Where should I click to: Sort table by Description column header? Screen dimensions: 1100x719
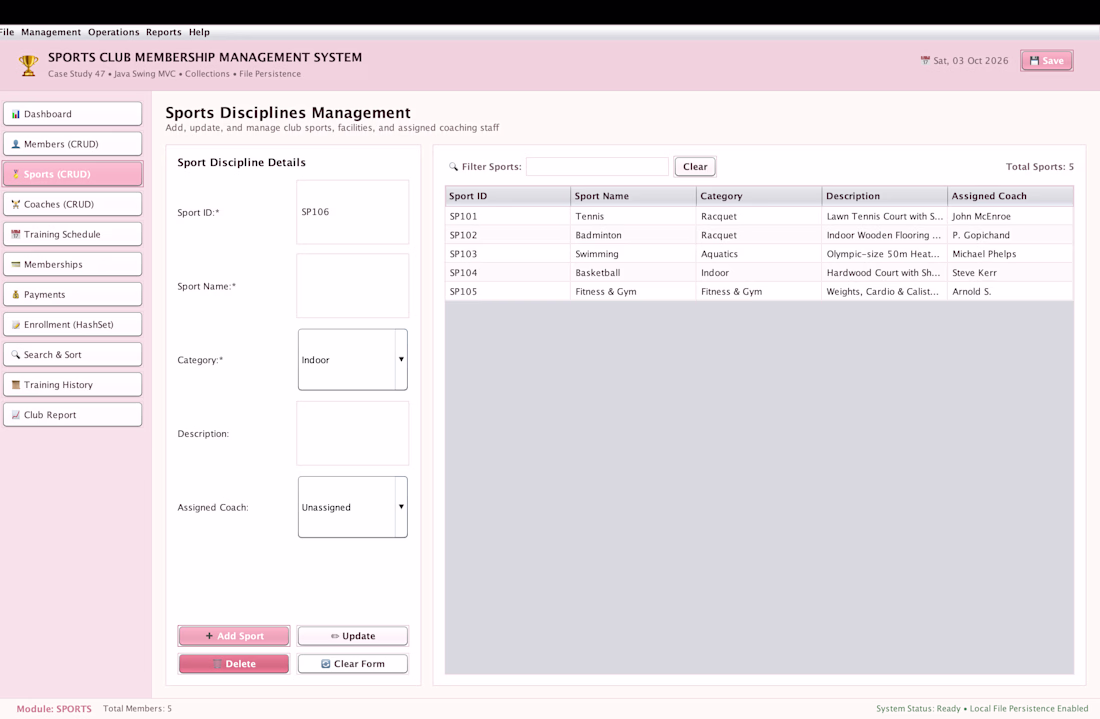point(885,196)
